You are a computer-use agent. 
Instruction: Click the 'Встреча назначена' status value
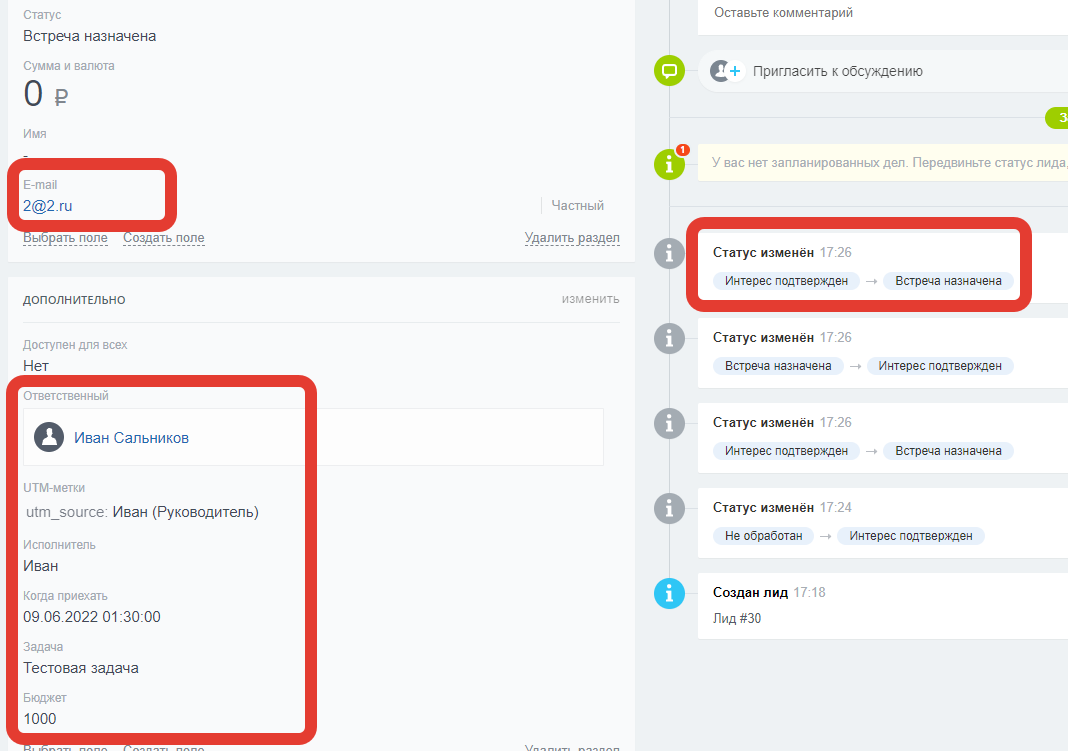pyautogui.click(x=90, y=36)
